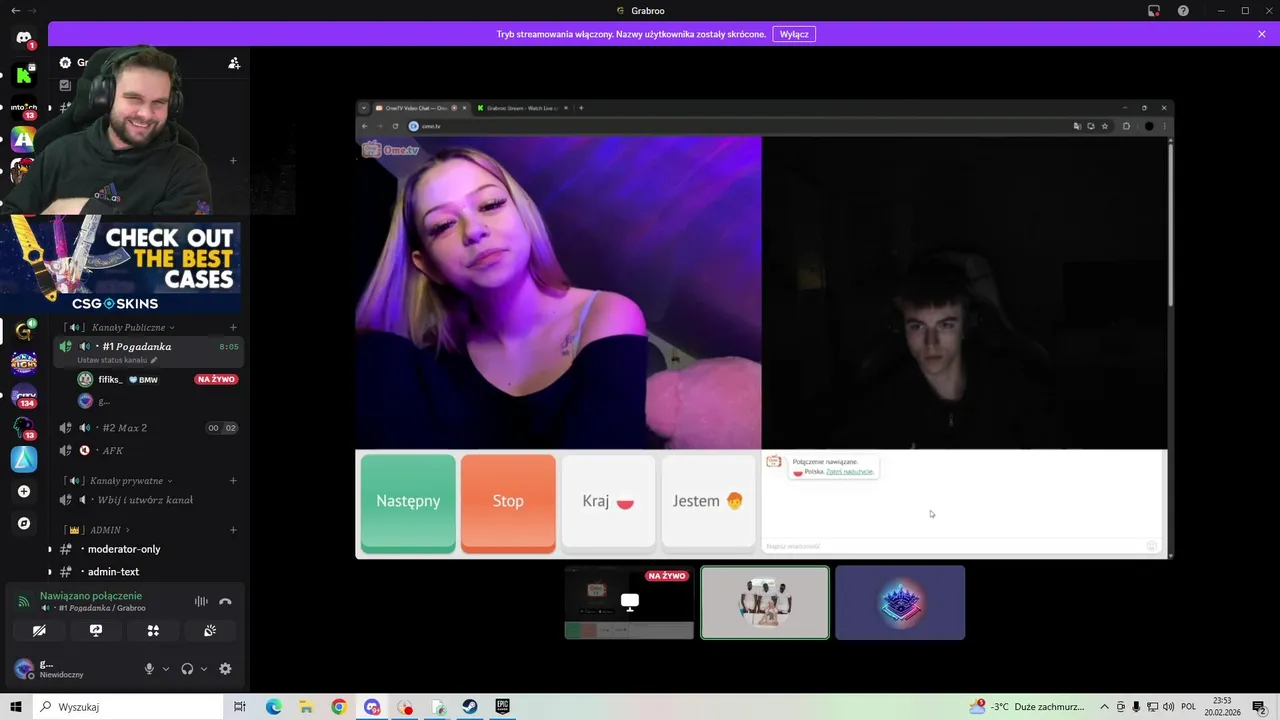This screenshot has height=720, width=1280.
Task: Join the #2 Max 2 voice channel
Action: point(148,428)
